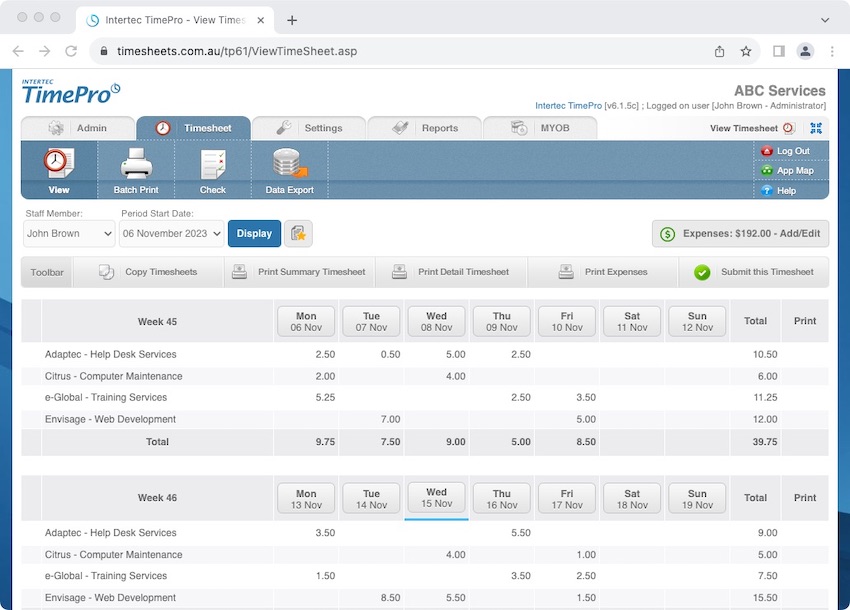The width and height of the screenshot is (850, 610).
Task: Click the Toolbar label button
Action: 47,272
